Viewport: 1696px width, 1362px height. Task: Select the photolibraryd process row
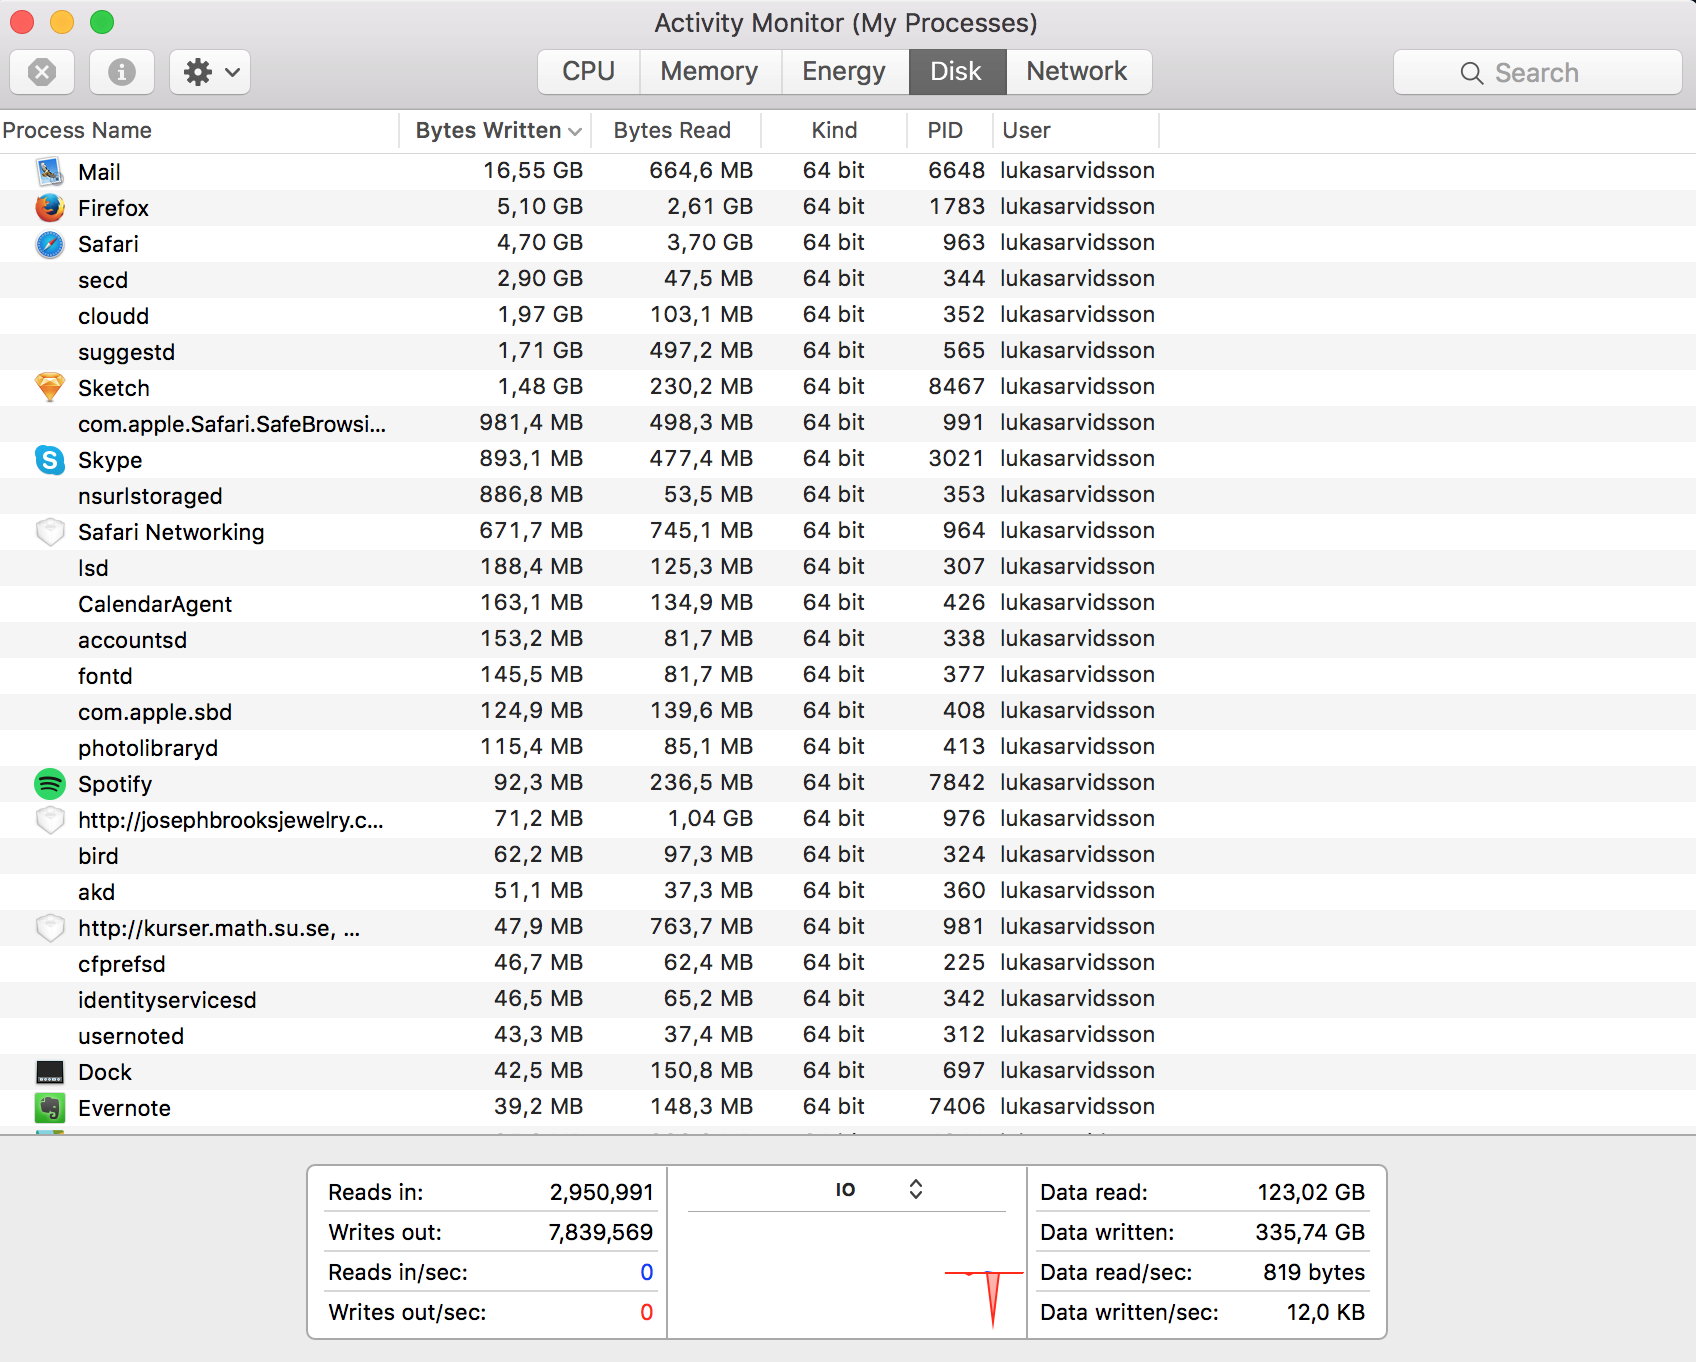click(x=848, y=747)
